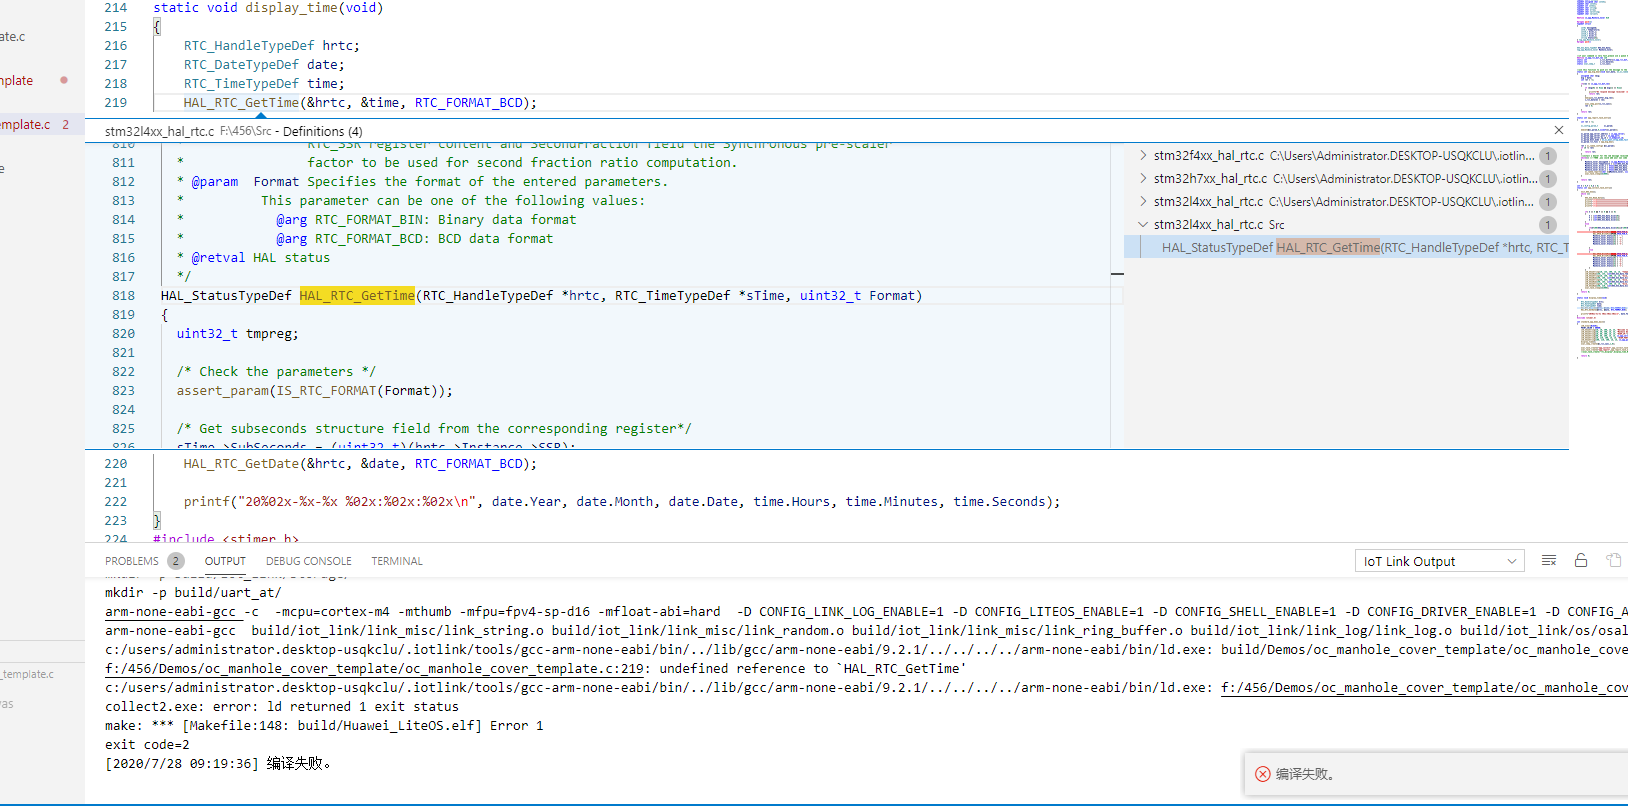Clear the output panel contents
This screenshot has height=806, width=1628.
coord(1549,561)
